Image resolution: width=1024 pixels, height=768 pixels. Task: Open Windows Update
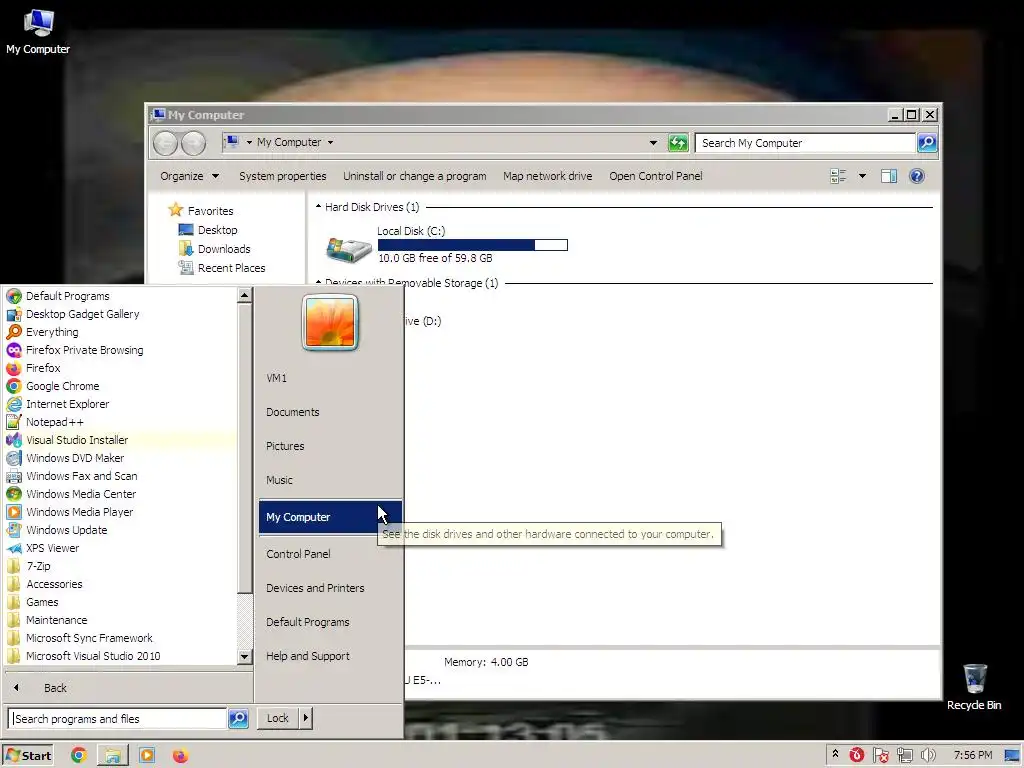pyautogui.click(x=57, y=530)
